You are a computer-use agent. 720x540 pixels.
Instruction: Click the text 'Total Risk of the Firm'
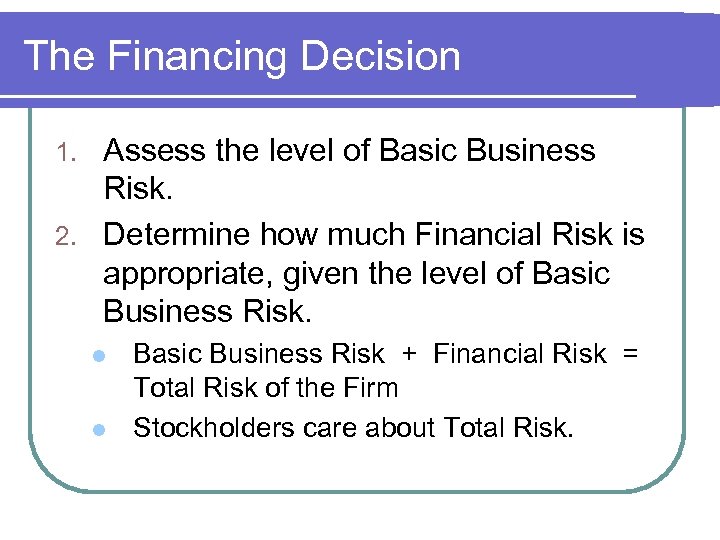point(266,388)
